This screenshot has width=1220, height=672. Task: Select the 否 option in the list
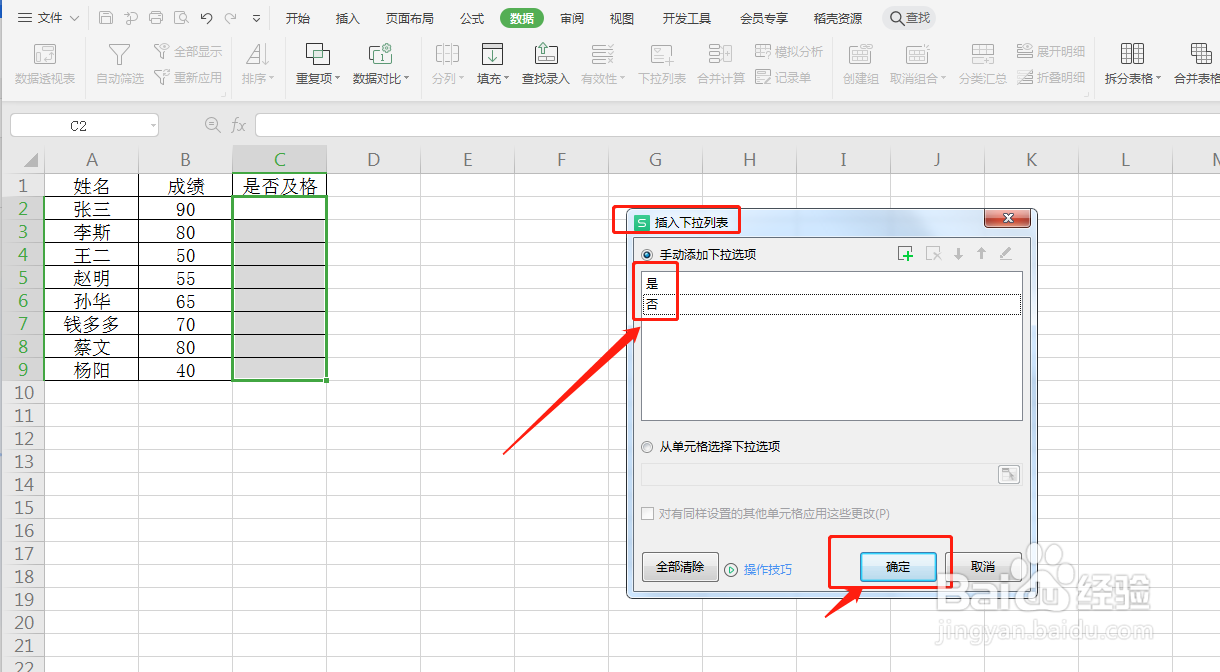coord(832,304)
